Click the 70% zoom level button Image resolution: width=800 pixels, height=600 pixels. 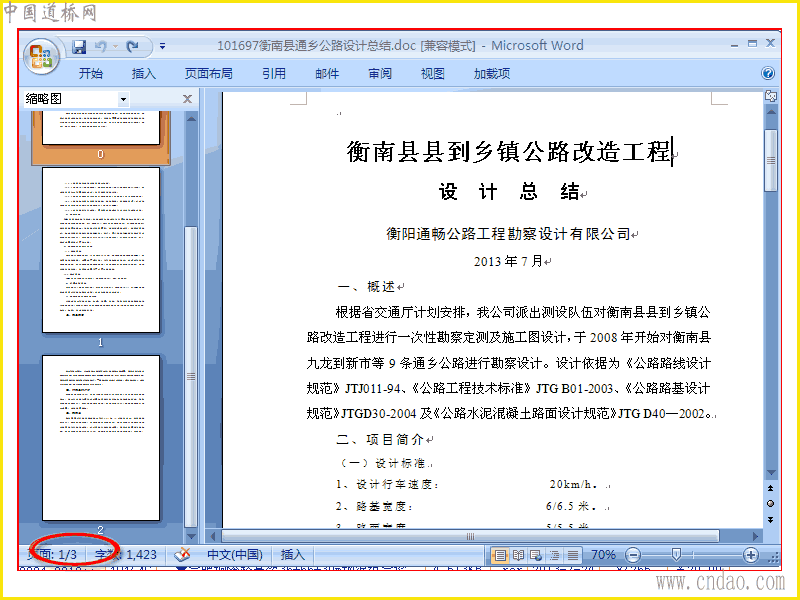[x=604, y=554]
